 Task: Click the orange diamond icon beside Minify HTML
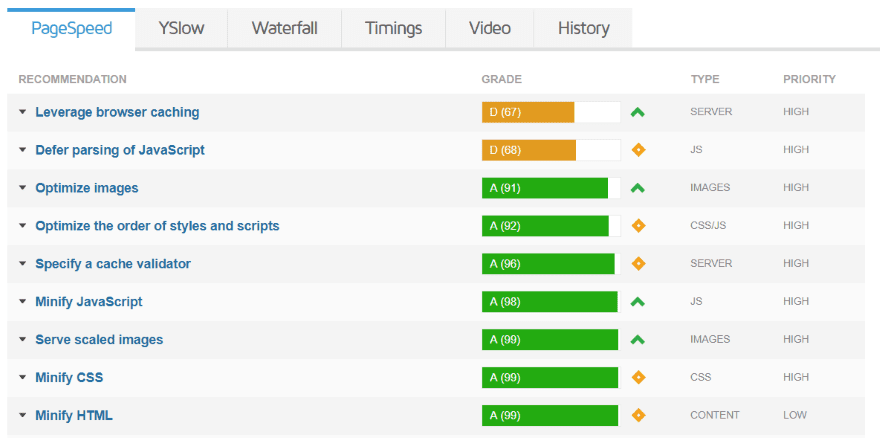click(638, 416)
